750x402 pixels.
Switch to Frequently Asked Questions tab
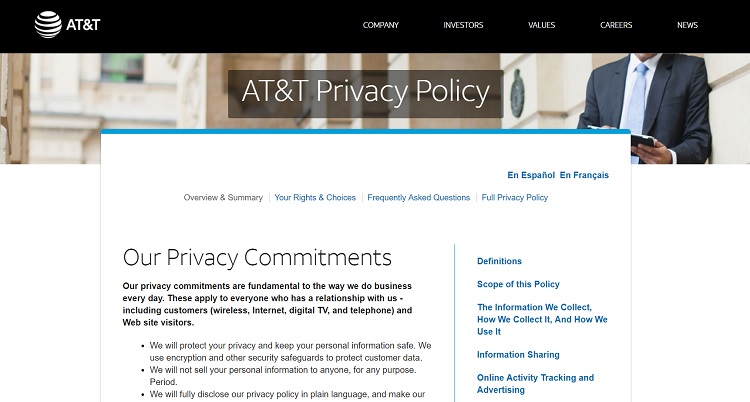418,198
